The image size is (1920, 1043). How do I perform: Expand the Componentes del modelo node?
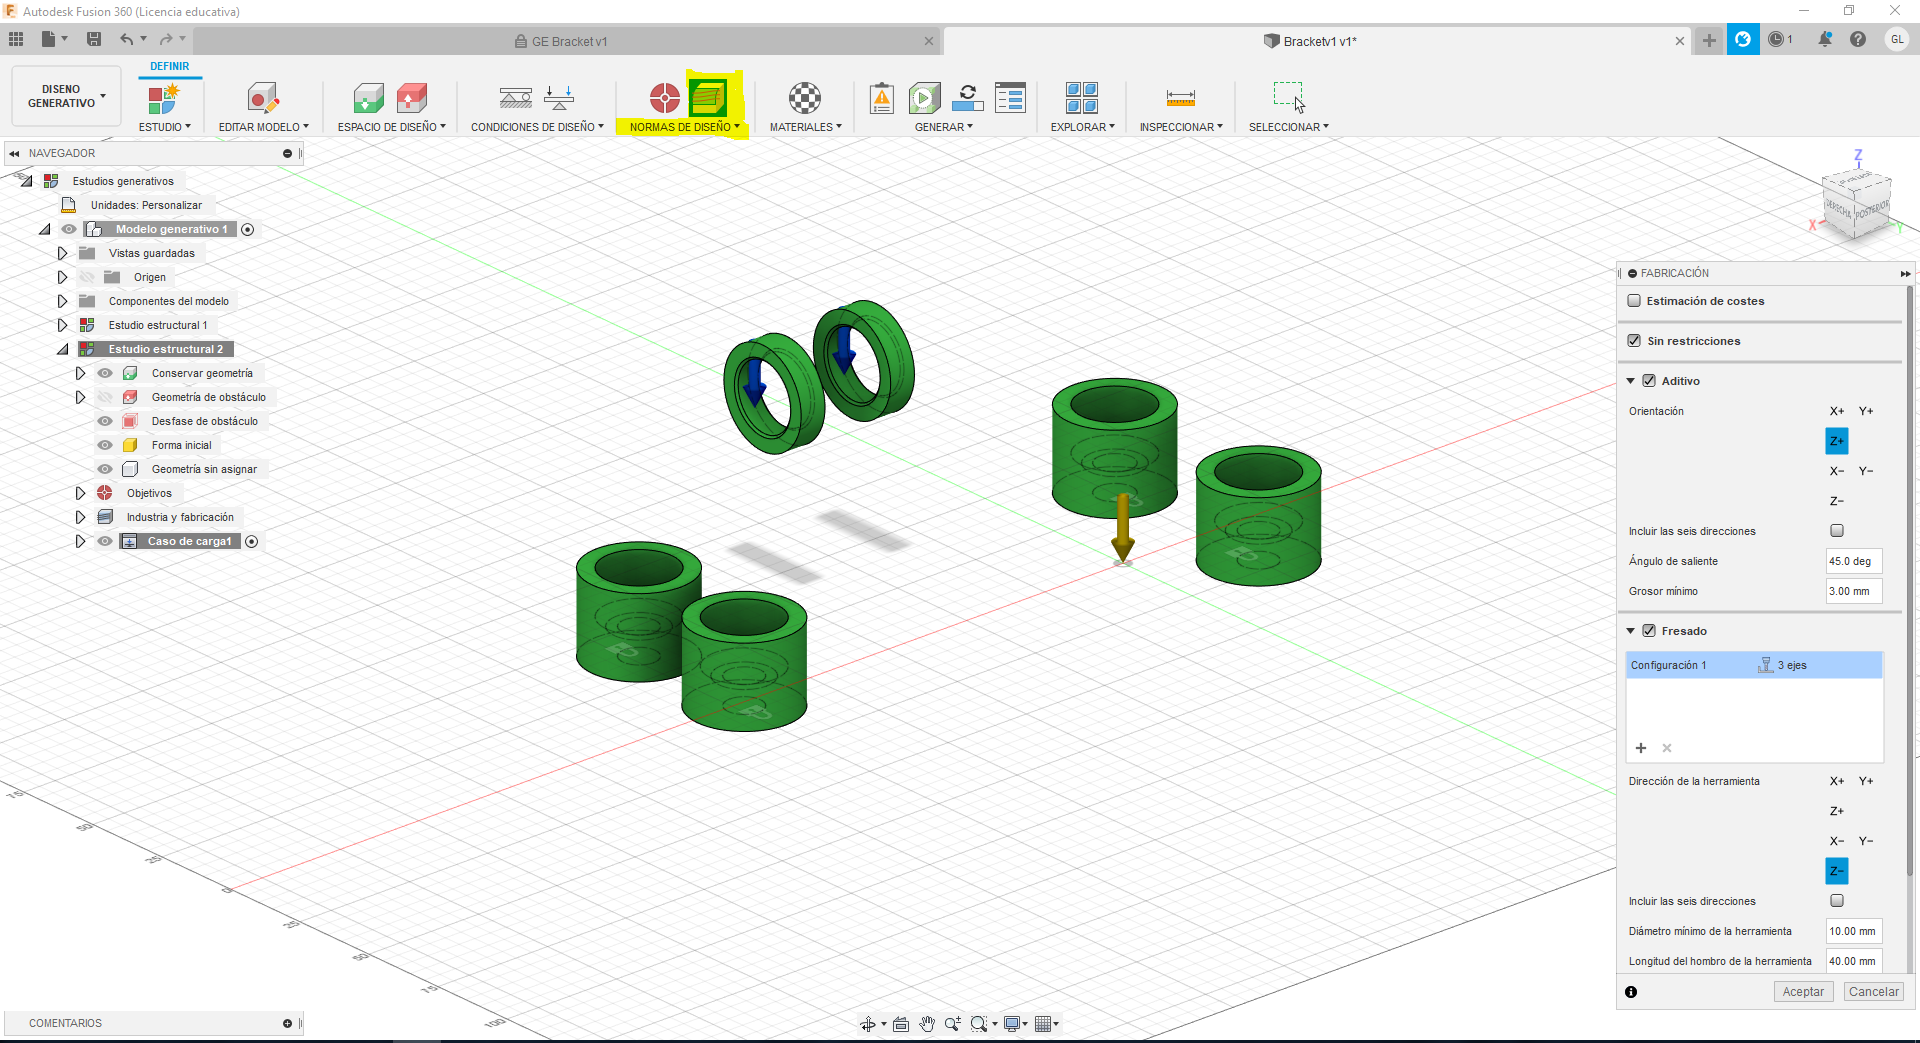(x=62, y=301)
